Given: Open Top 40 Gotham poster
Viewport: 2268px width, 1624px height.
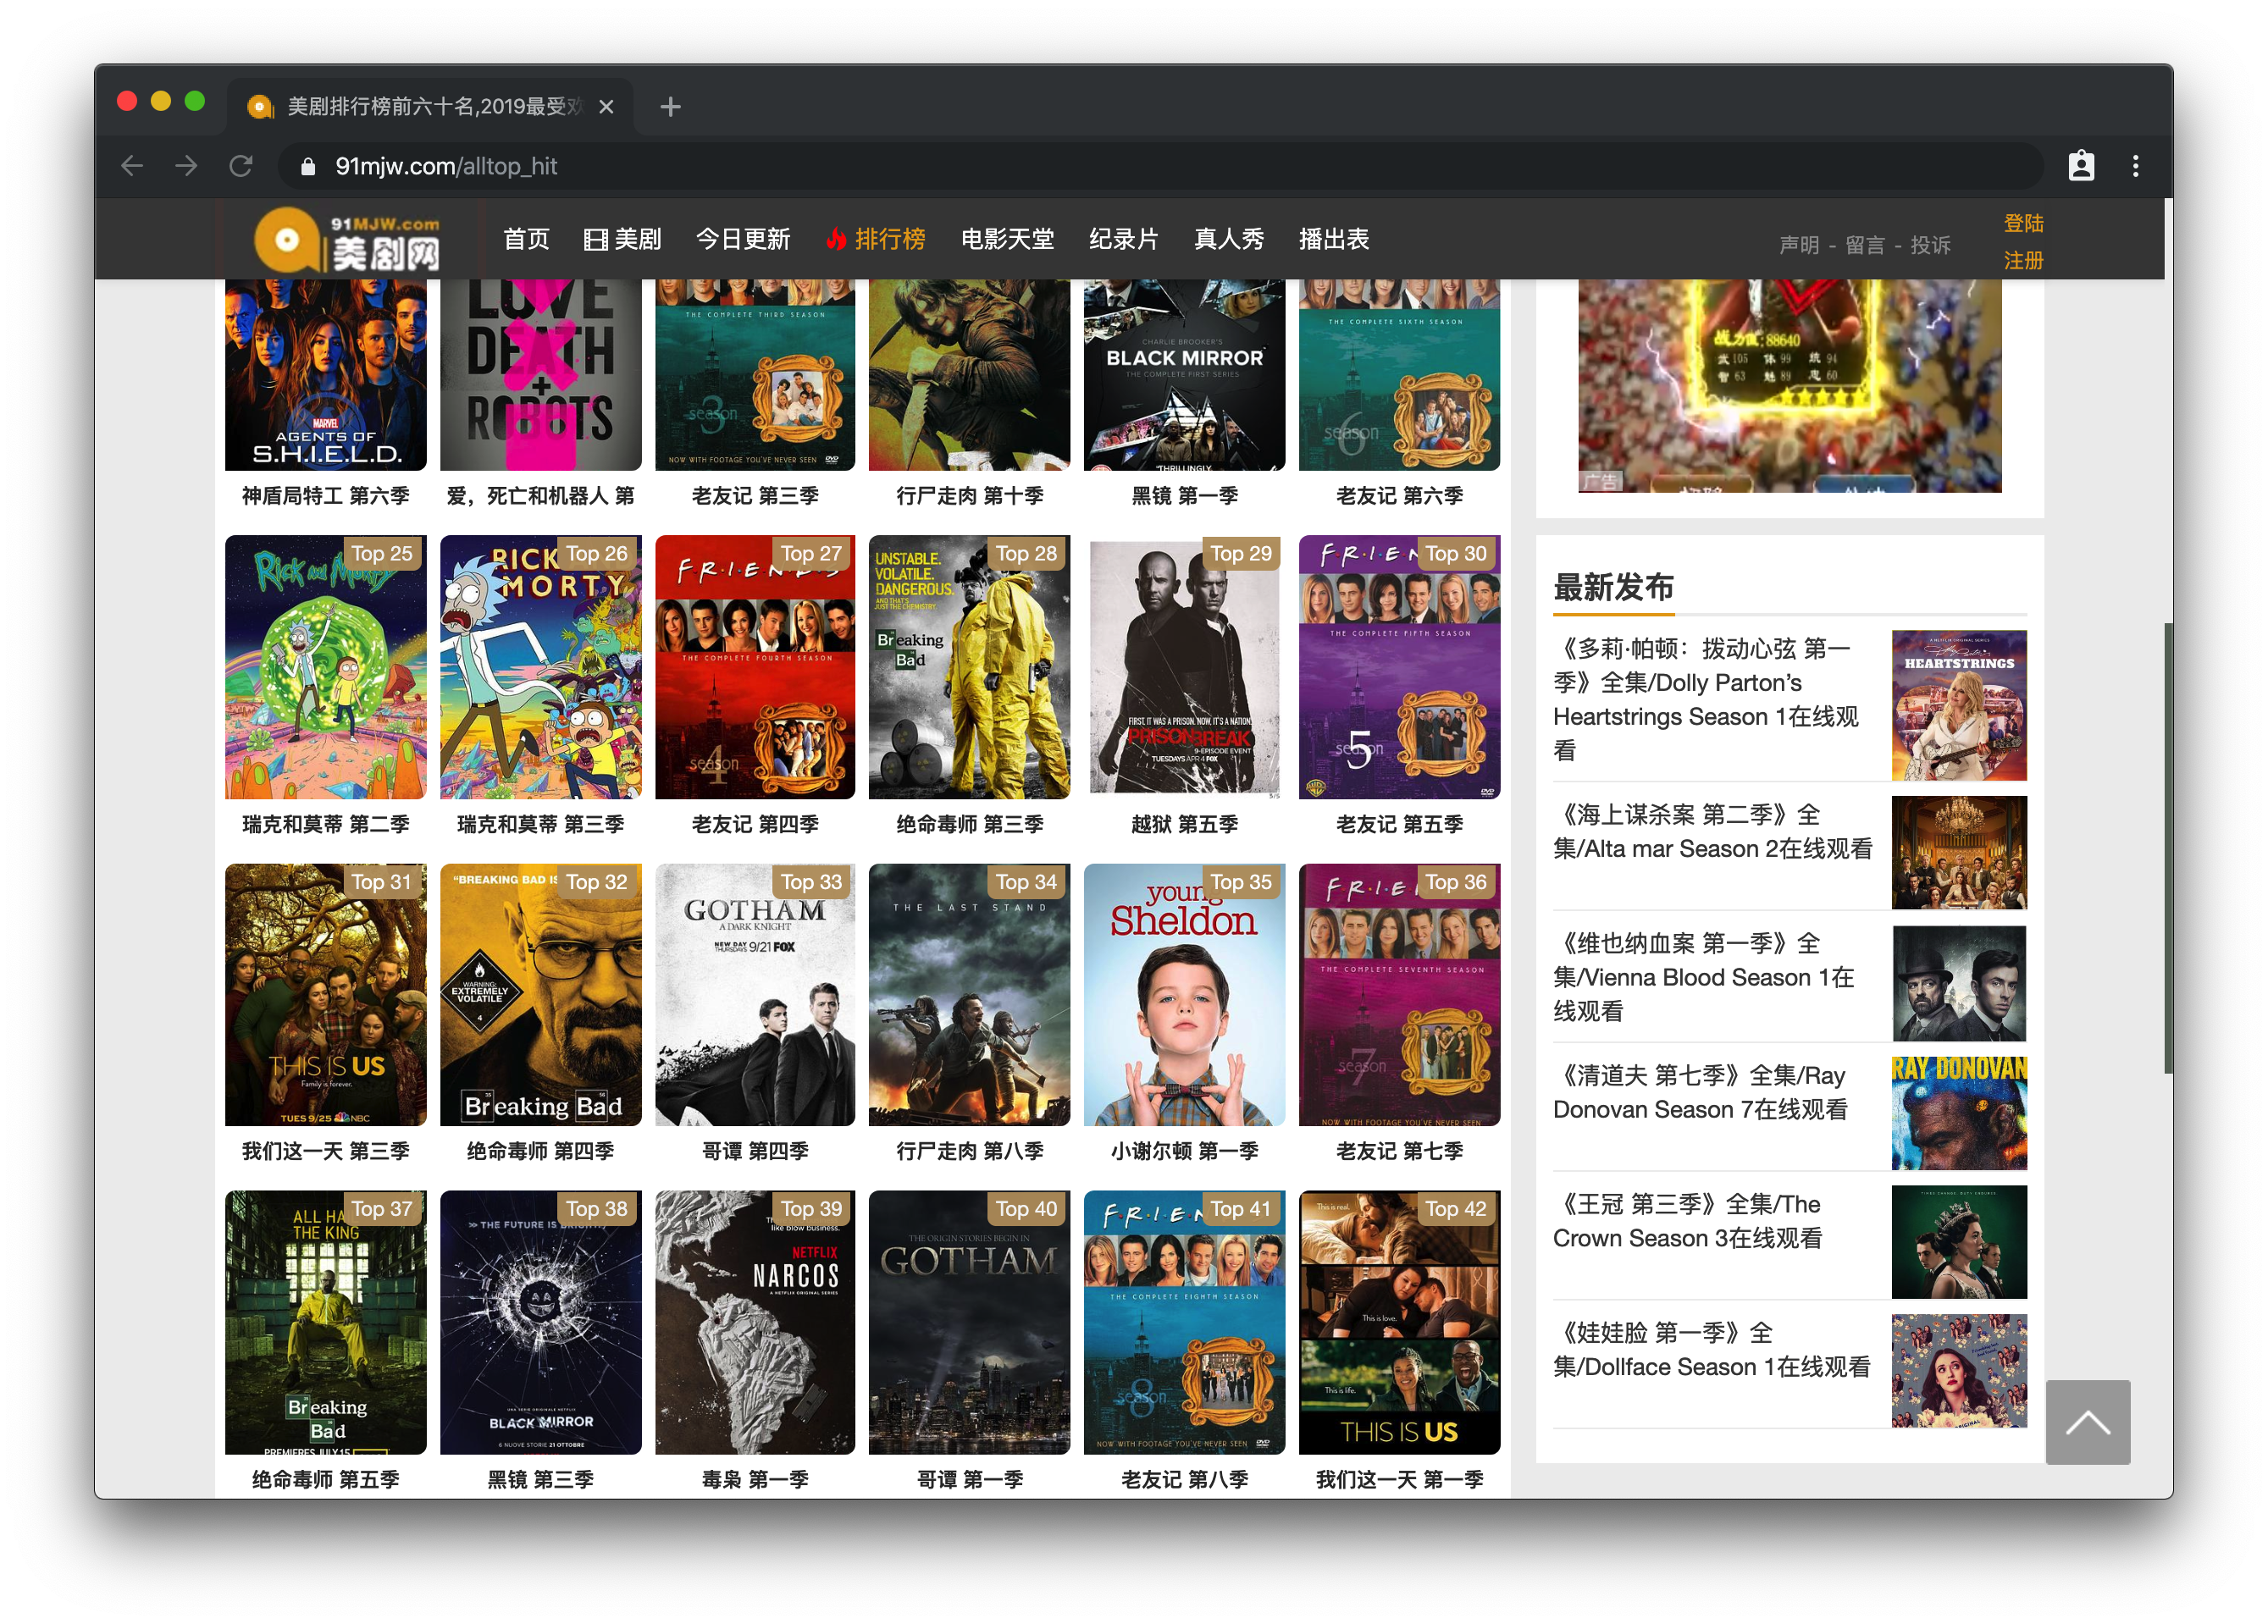Looking at the screenshot, I should 969,1322.
